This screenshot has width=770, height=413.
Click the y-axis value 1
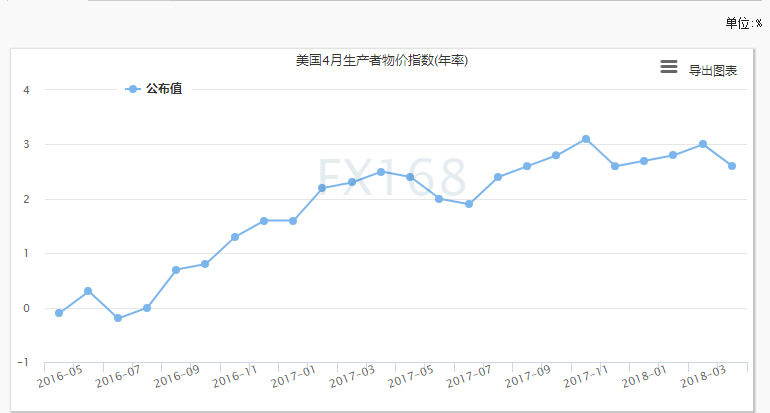pyautogui.click(x=27, y=253)
